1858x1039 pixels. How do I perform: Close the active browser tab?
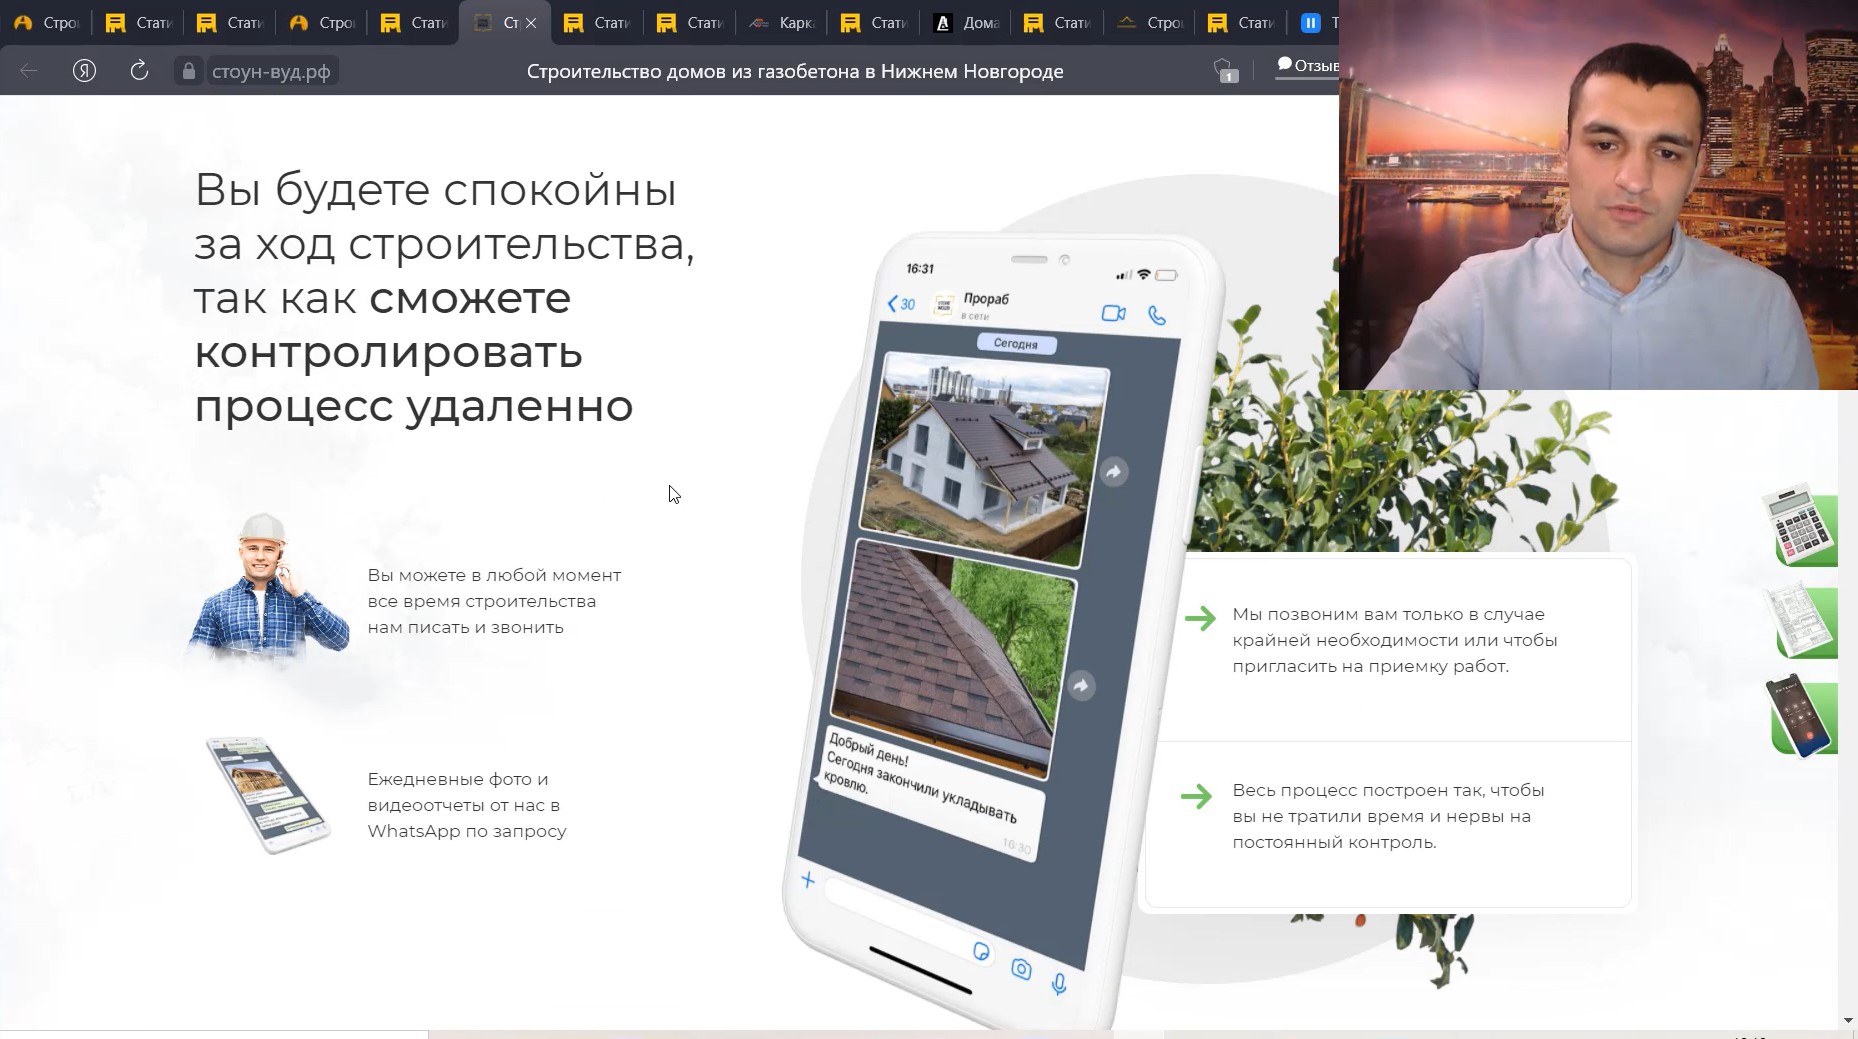coord(531,23)
